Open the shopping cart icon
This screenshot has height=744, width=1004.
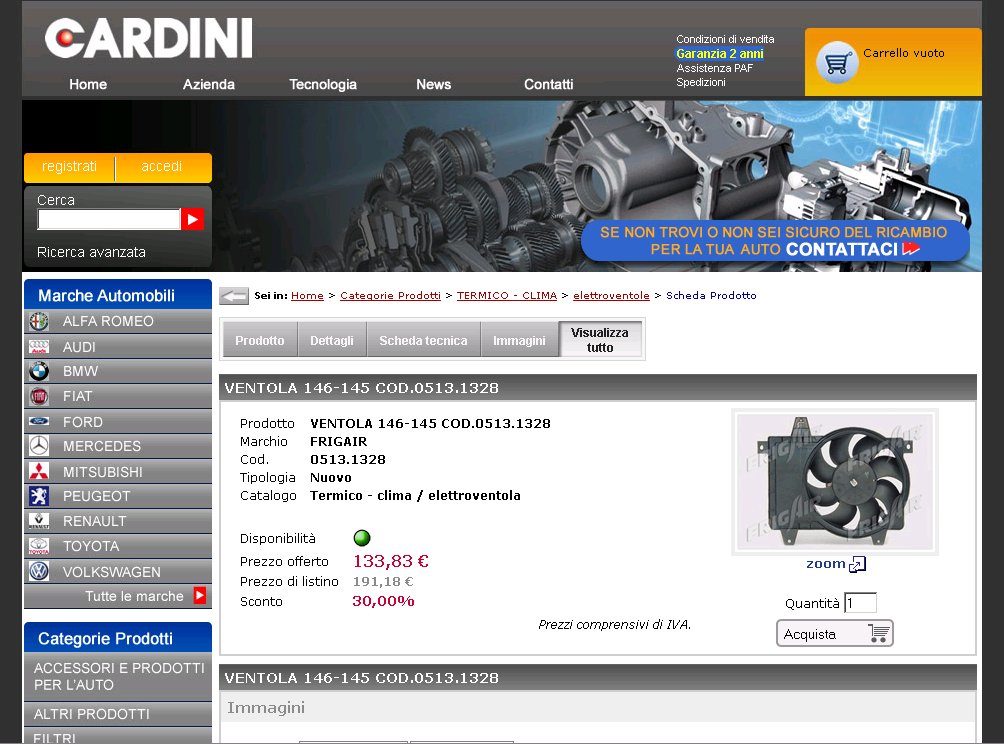837,62
